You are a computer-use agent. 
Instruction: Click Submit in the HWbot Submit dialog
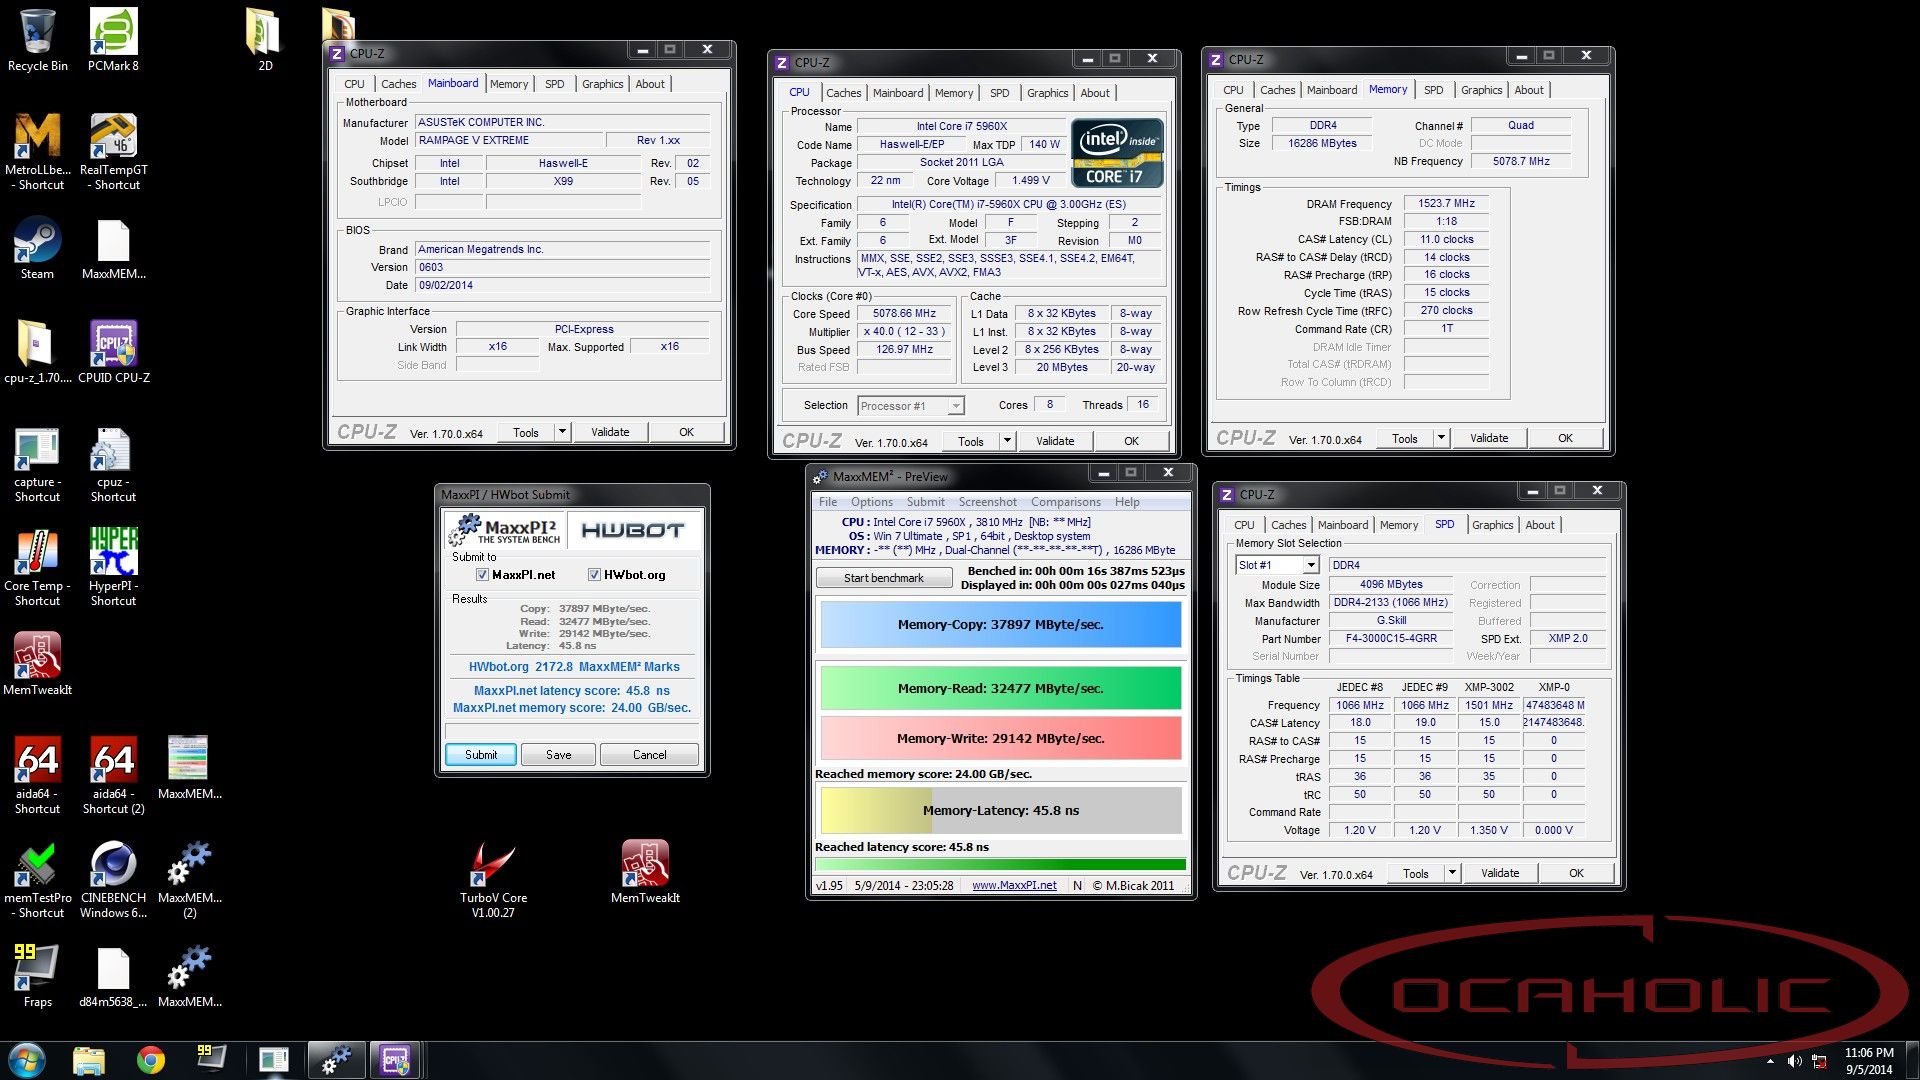pyautogui.click(x=481, y=754)
